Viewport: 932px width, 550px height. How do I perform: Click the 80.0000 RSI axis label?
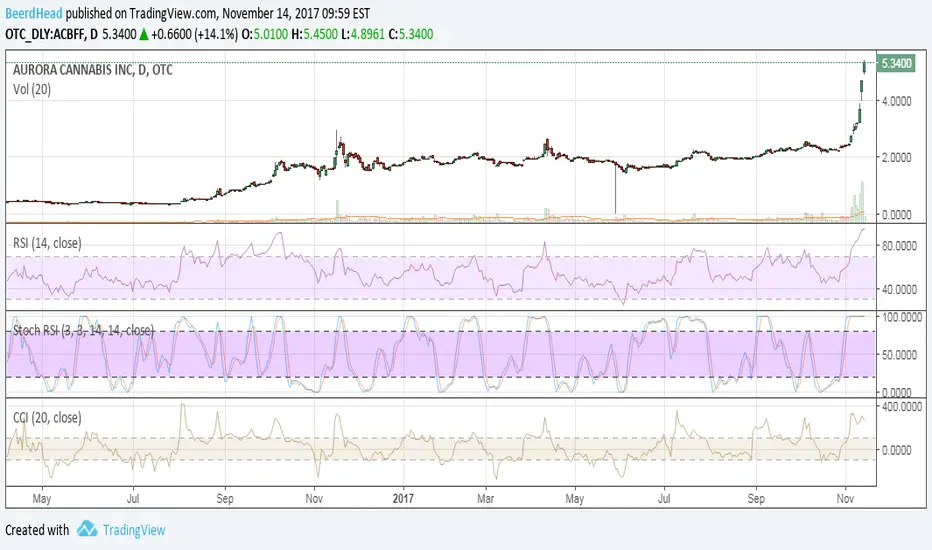899,246
